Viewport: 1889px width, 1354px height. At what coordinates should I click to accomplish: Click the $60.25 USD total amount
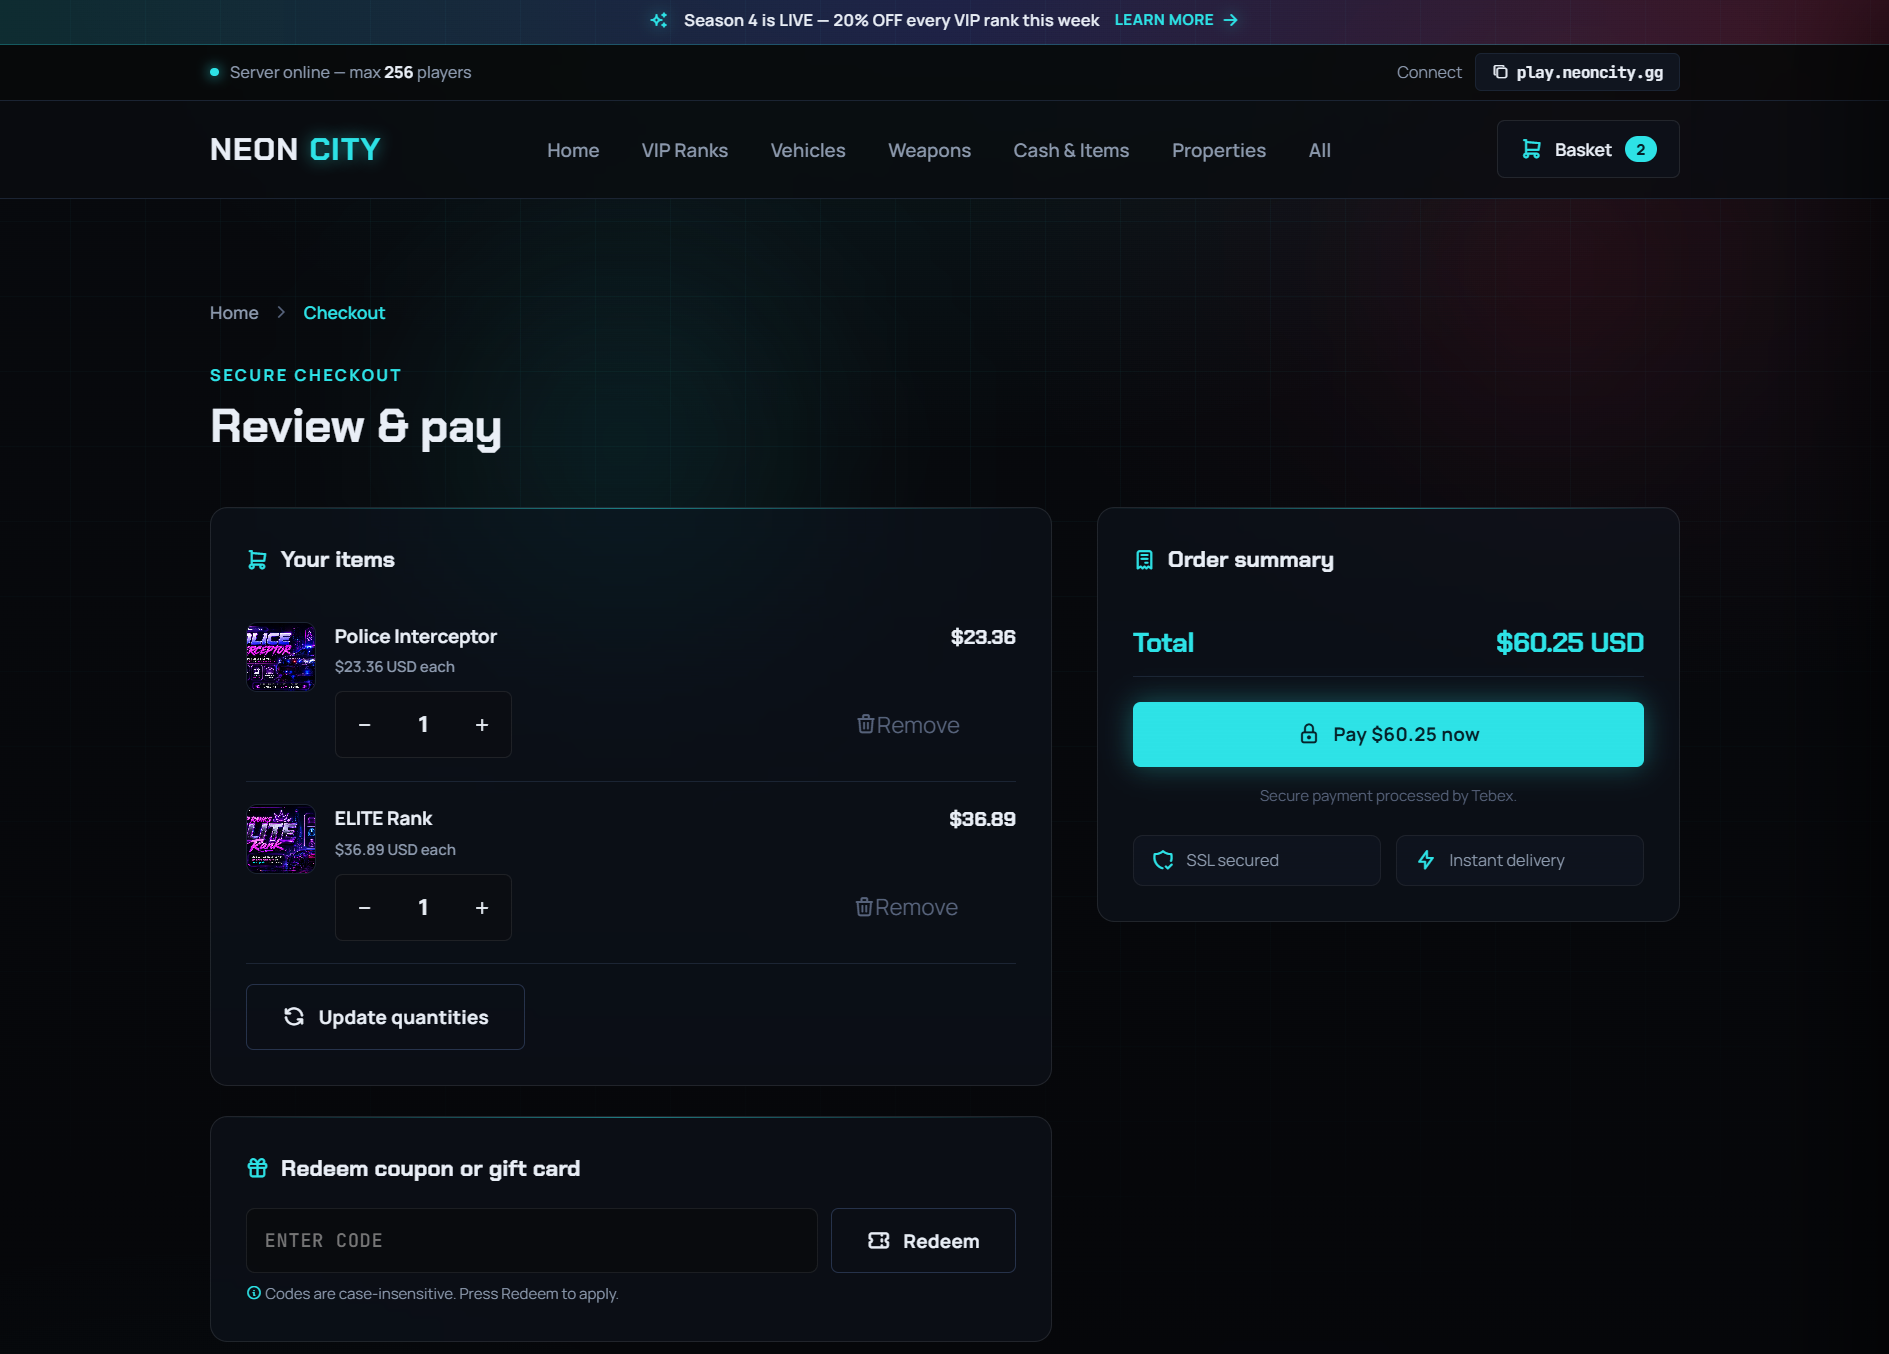click(1570, 642)
